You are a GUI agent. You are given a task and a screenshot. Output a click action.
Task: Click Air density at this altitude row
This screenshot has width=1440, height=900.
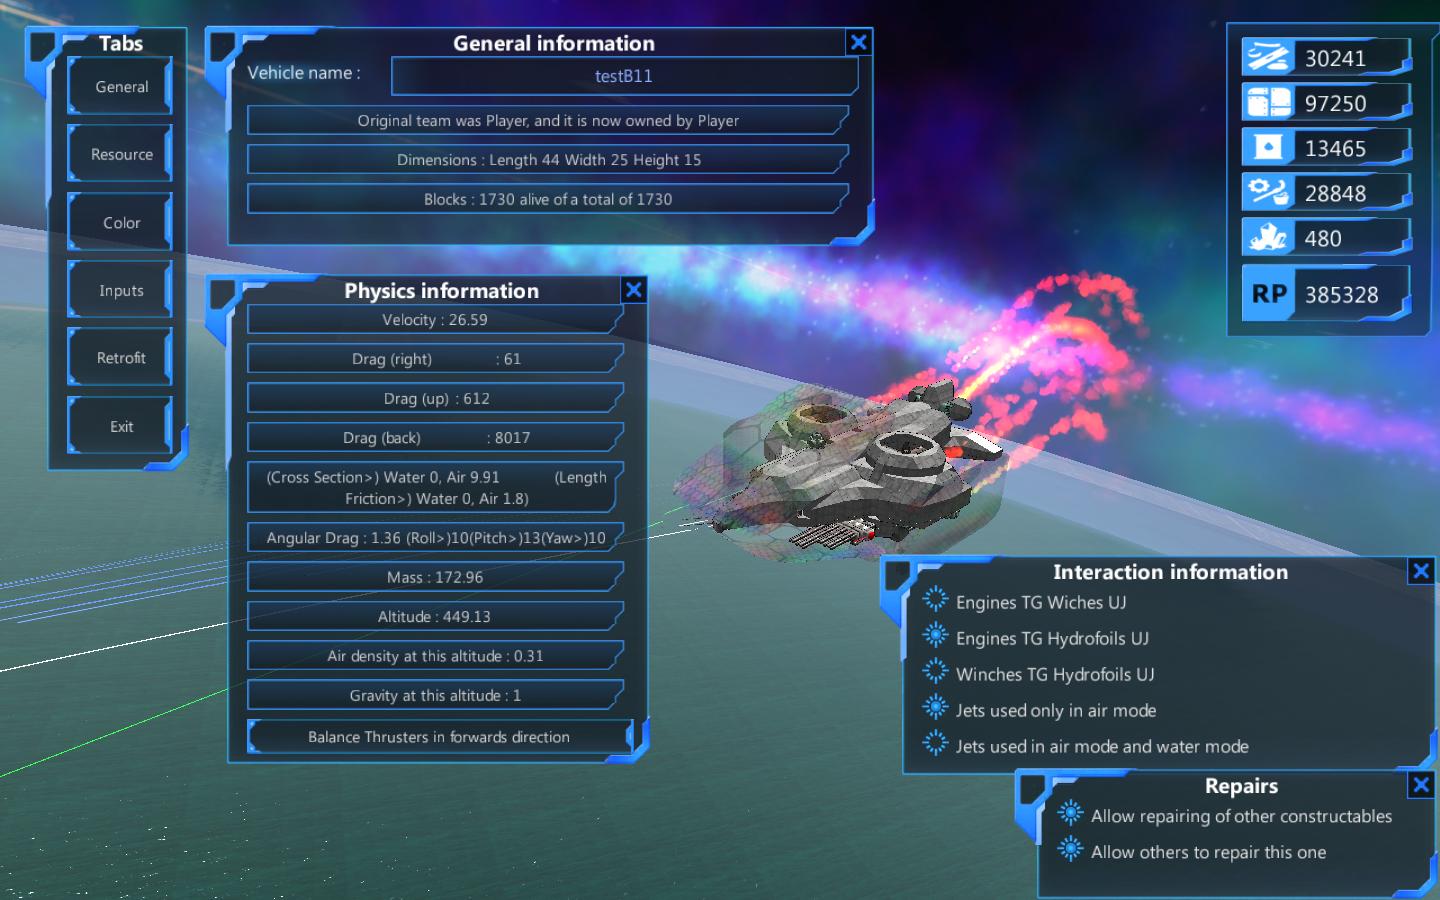435,656
